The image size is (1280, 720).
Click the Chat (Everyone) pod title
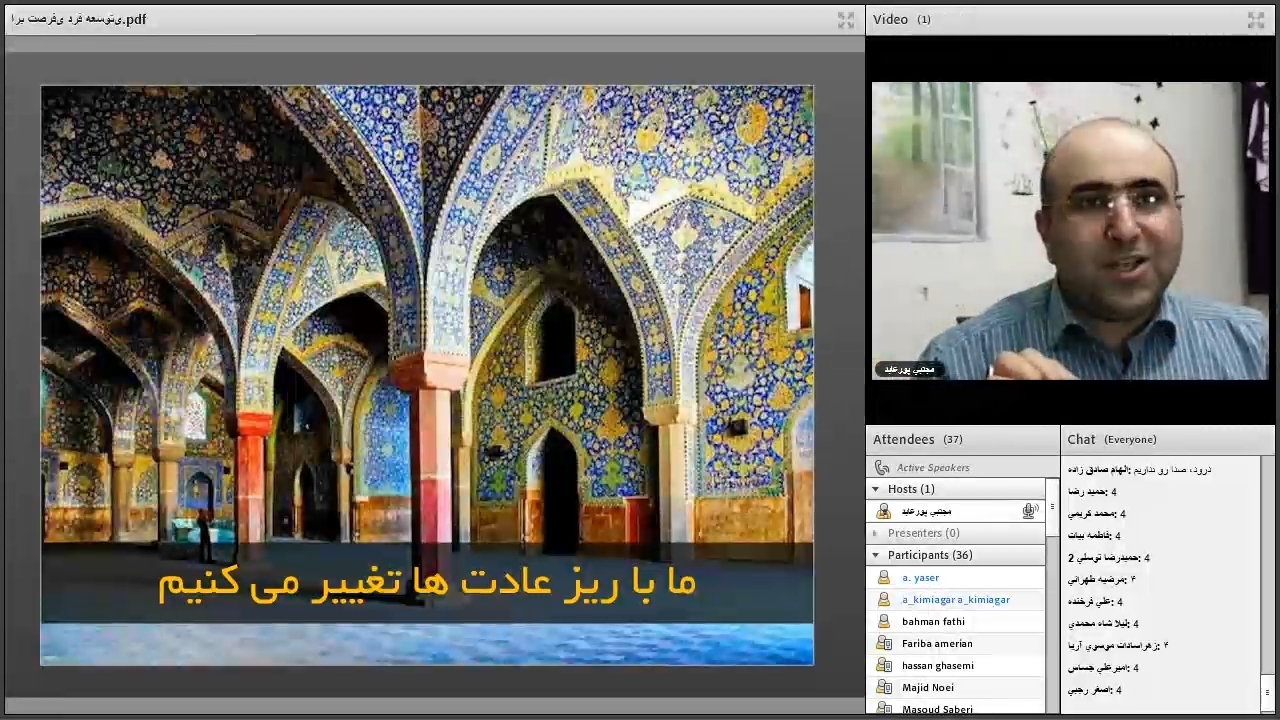point(1111,439)
